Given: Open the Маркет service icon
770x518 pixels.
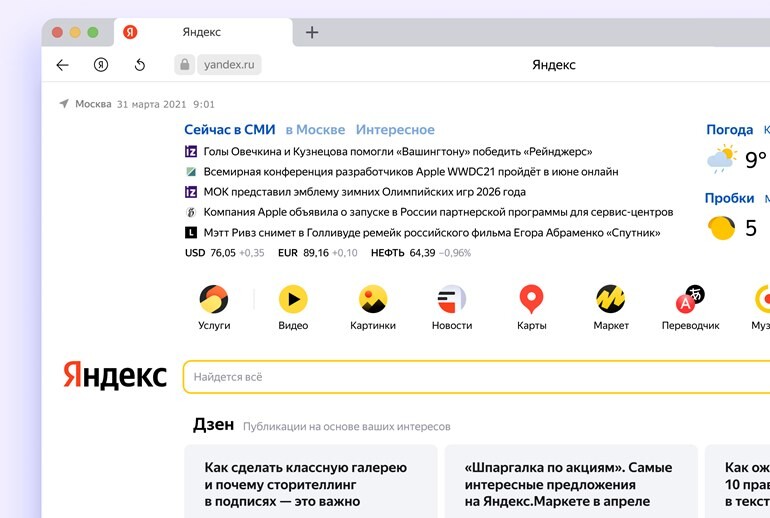Looking at the screenshot, I should [x=611, y=300].
